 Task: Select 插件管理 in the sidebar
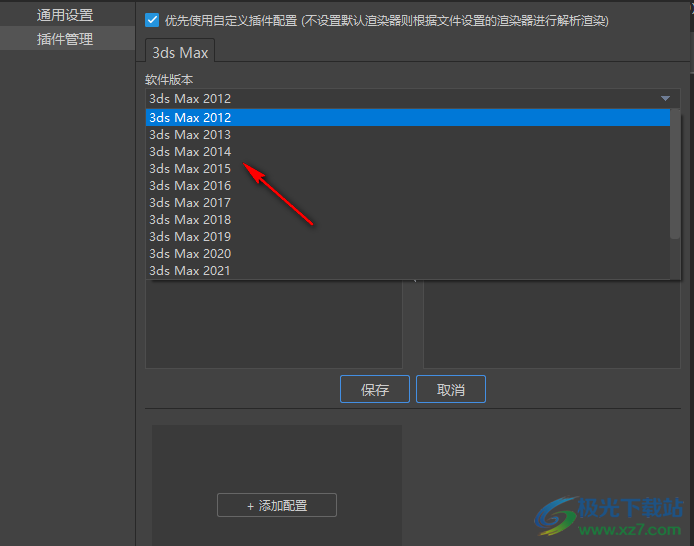(65, 39)
